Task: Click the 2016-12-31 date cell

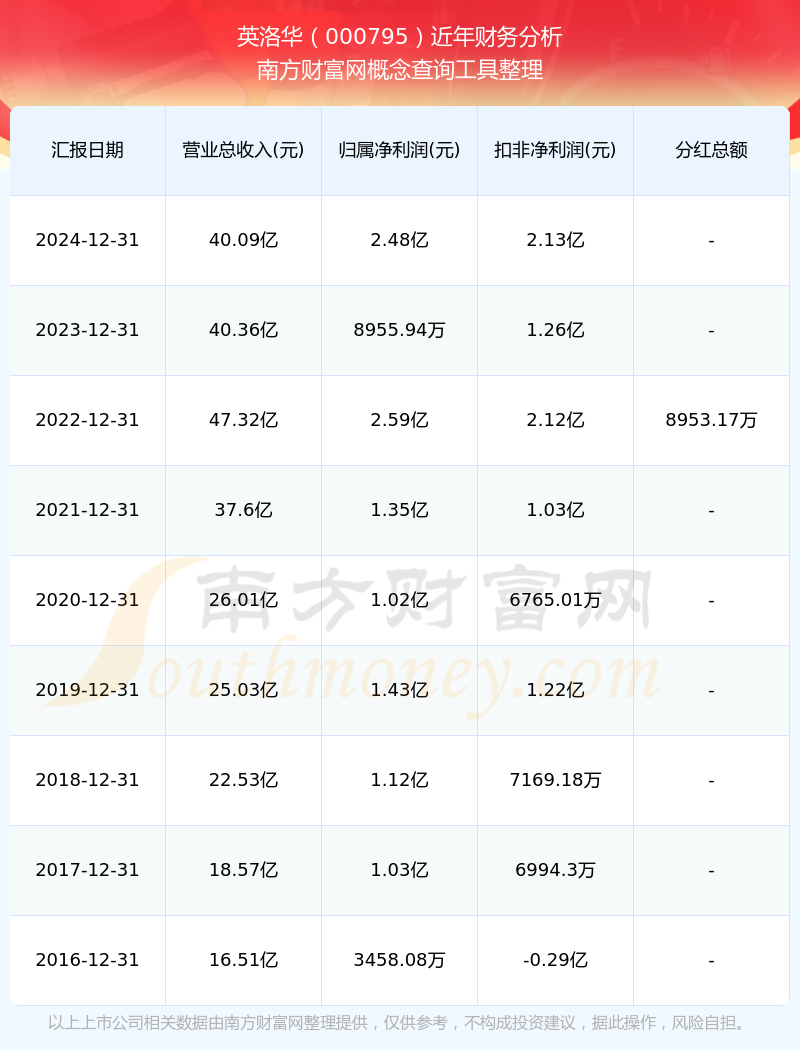Action: (88, 960)
